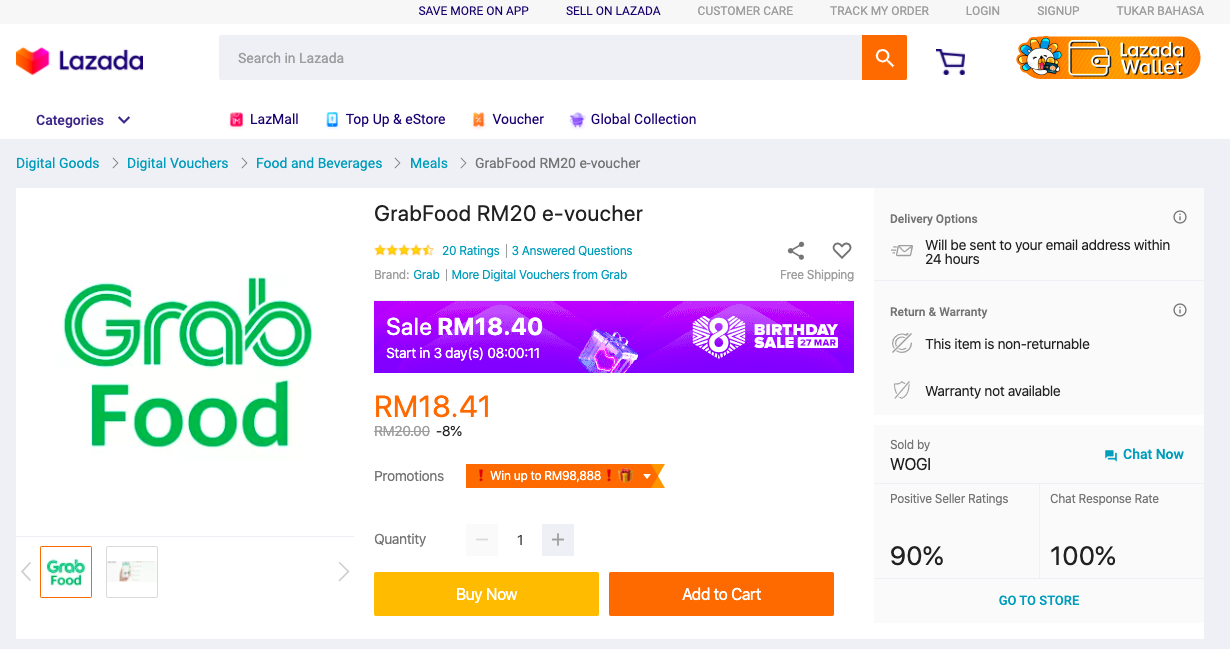Open the Lazada Wallet banner
Screen dimensions: 1230x649
pos(1108,58)
